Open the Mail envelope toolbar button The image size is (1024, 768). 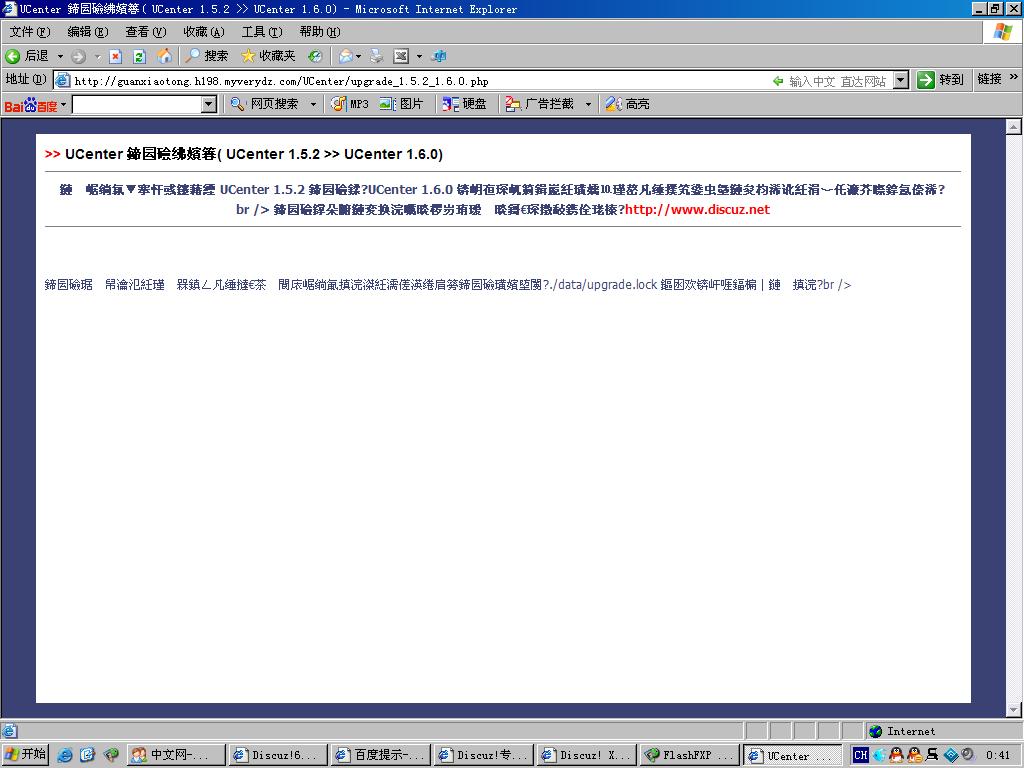click(345, 56)
